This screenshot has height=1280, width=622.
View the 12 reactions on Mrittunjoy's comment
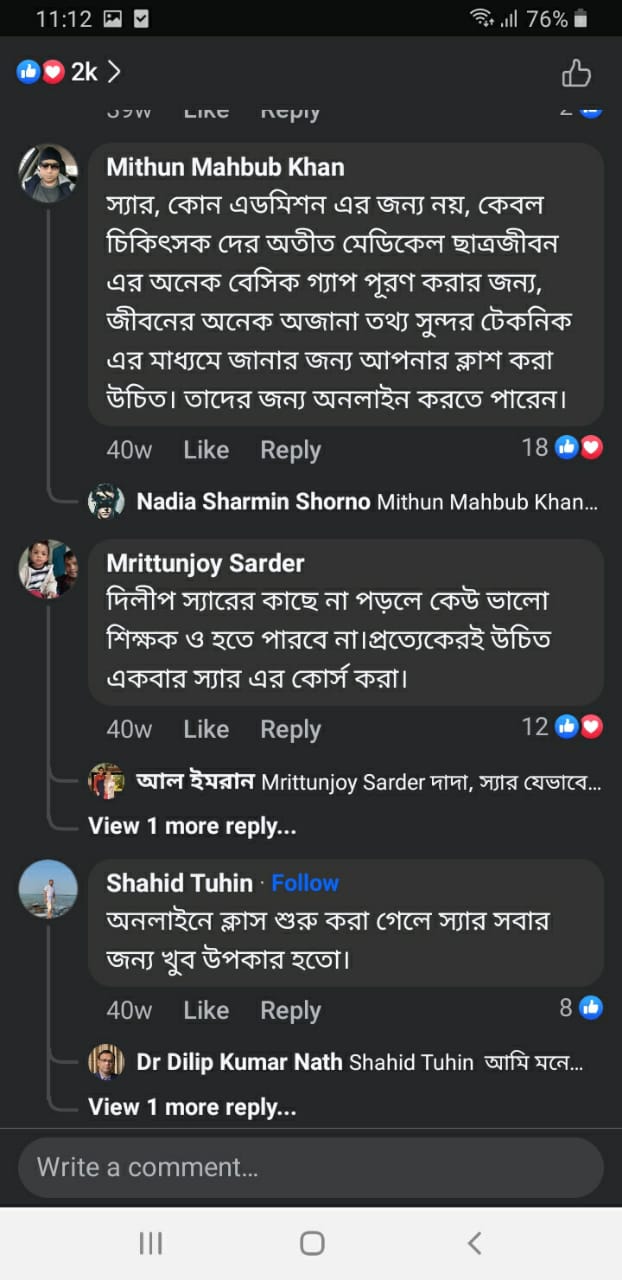[562, 727]
